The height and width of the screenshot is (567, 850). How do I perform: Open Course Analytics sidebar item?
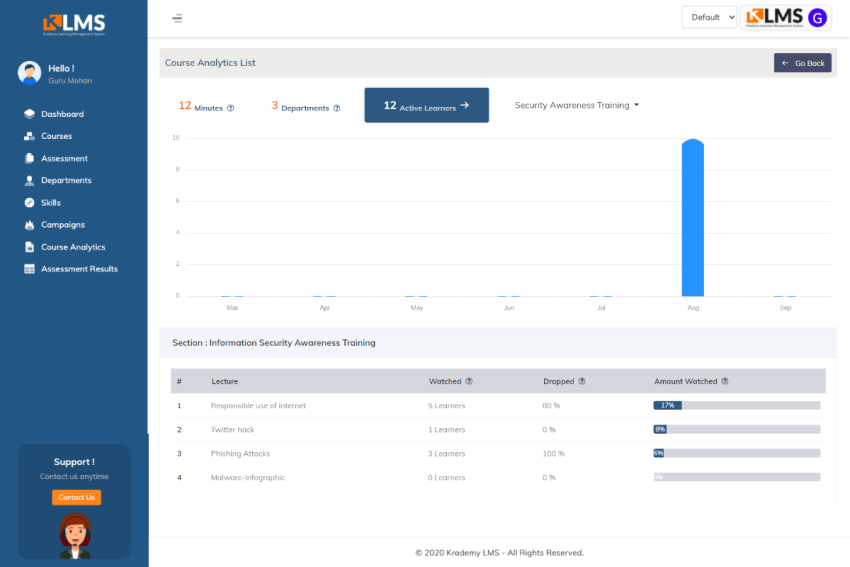point(73,247)
